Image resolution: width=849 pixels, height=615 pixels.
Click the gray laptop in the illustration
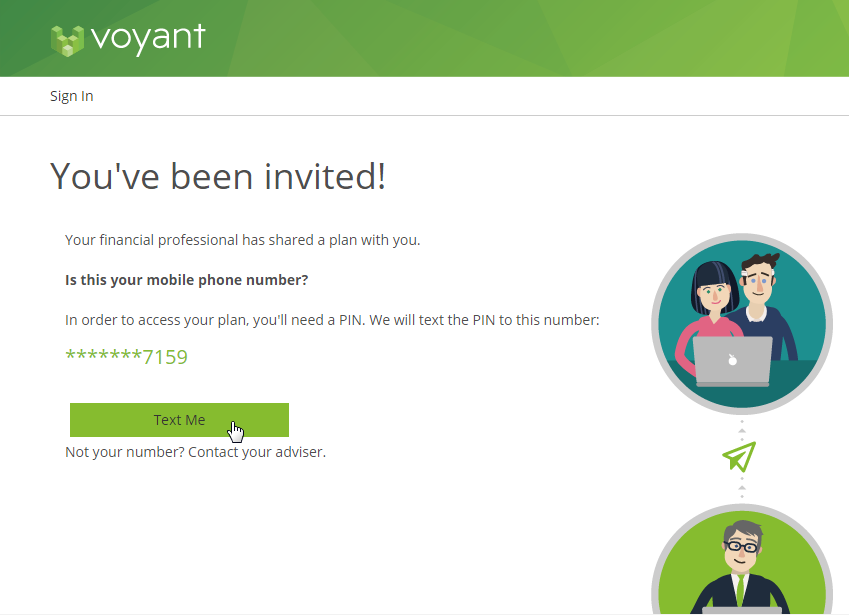pyautogui.click(x=733, y=361)
